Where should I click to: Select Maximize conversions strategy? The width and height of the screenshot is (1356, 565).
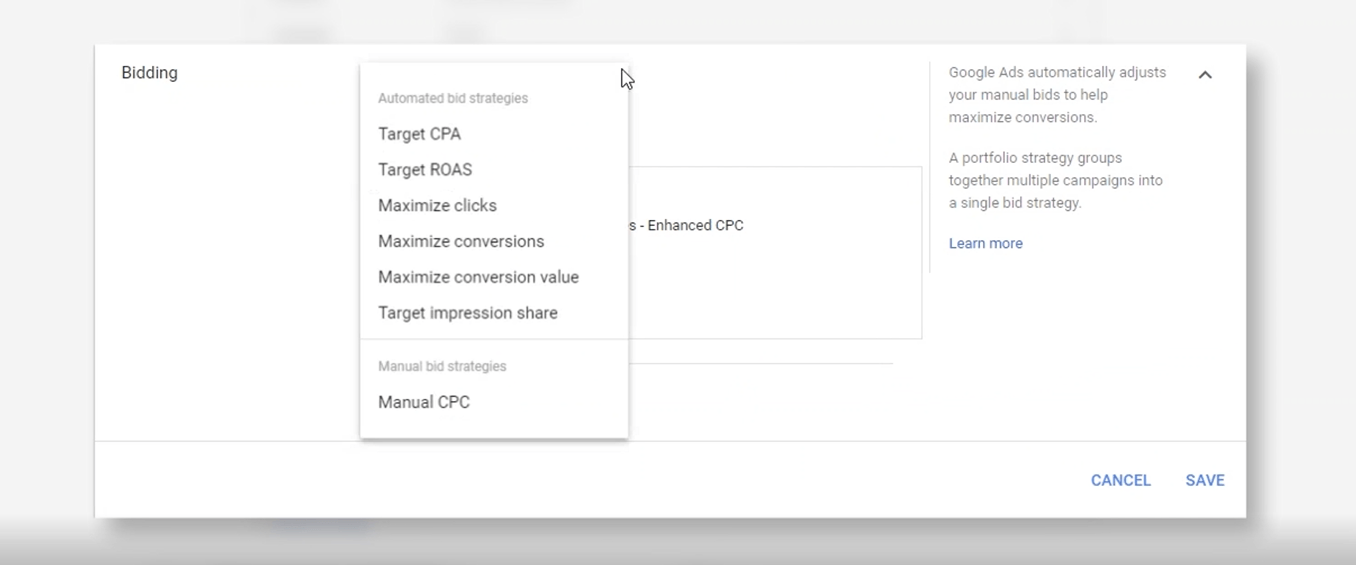pos(461,242)
